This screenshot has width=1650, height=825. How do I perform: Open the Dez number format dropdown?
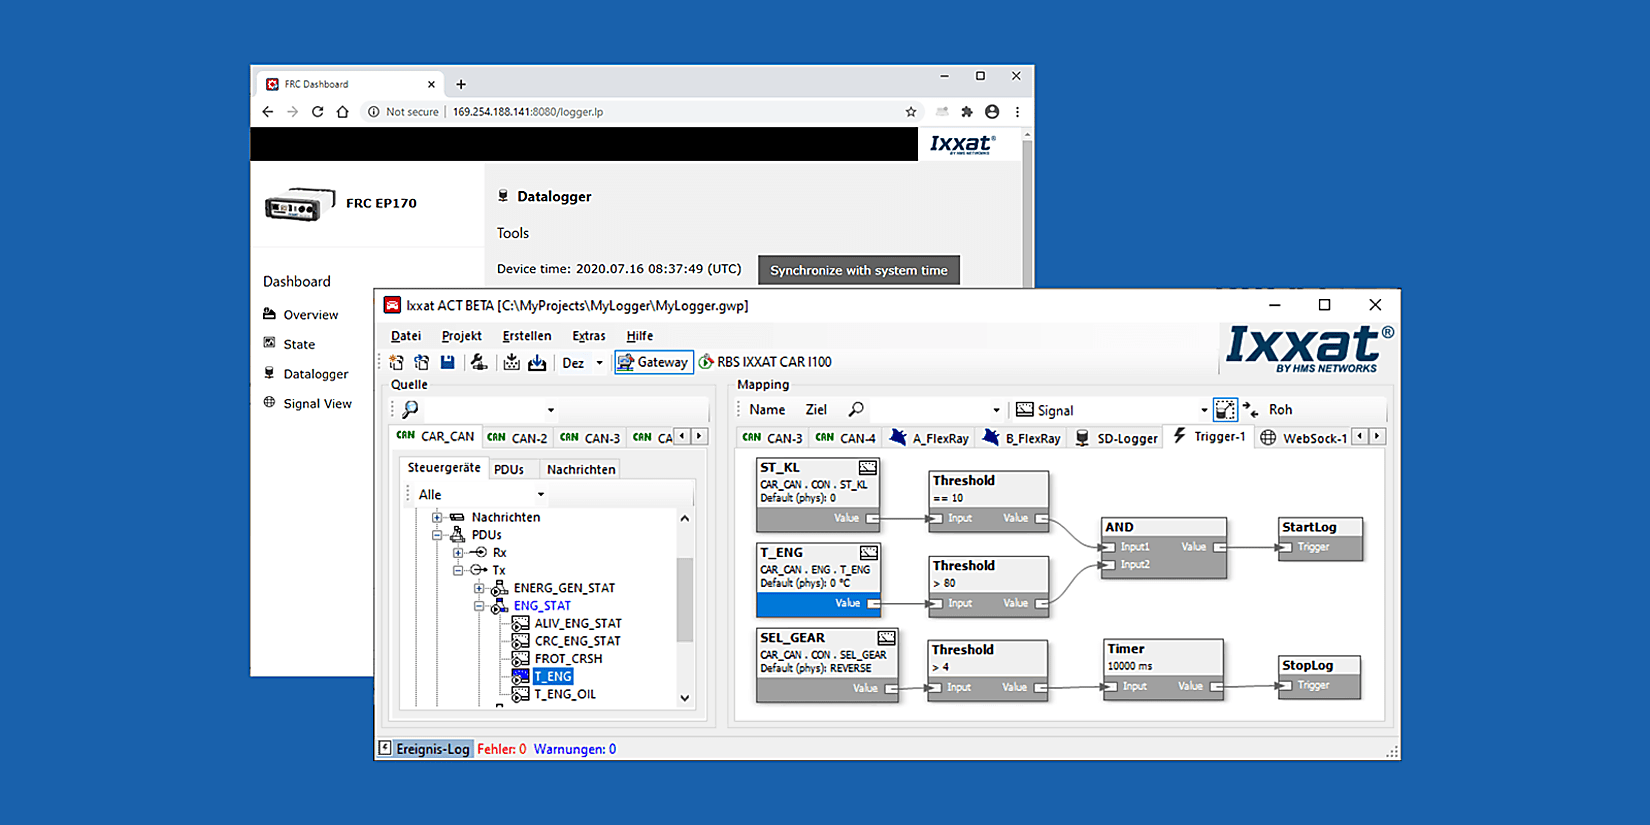pyautogui.click(x=599, y=363)
